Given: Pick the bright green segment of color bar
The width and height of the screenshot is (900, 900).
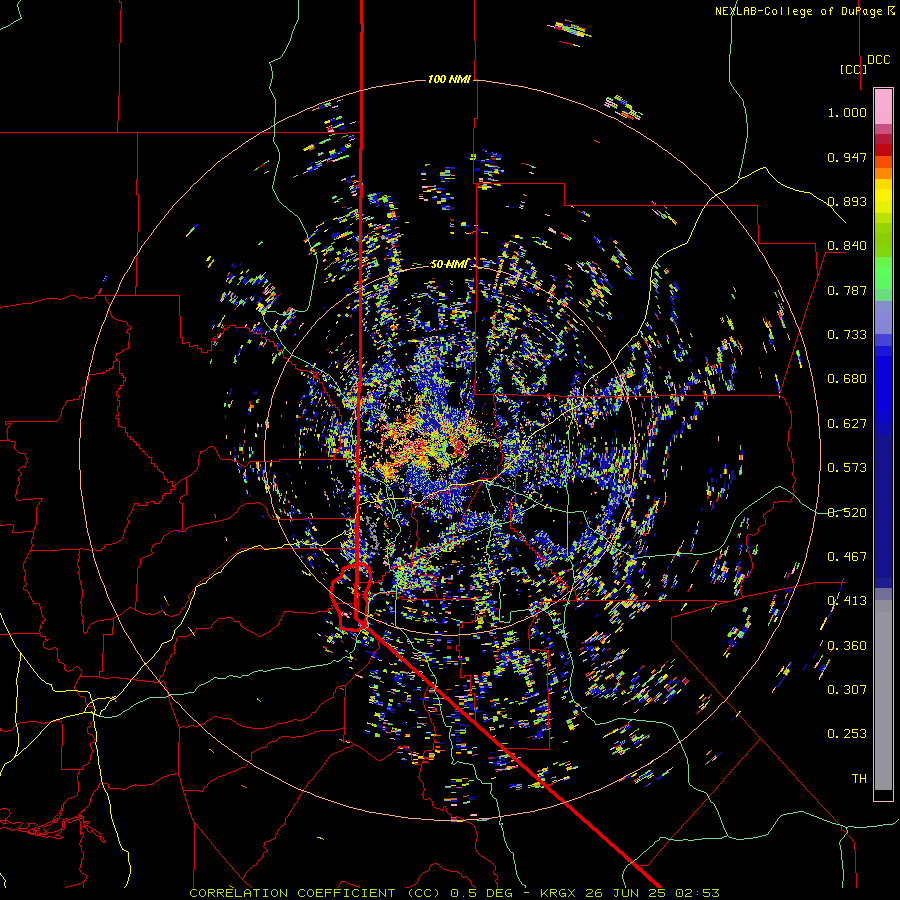Looking at the screenshot, I should pyautogui.click(x=883, y=273).
